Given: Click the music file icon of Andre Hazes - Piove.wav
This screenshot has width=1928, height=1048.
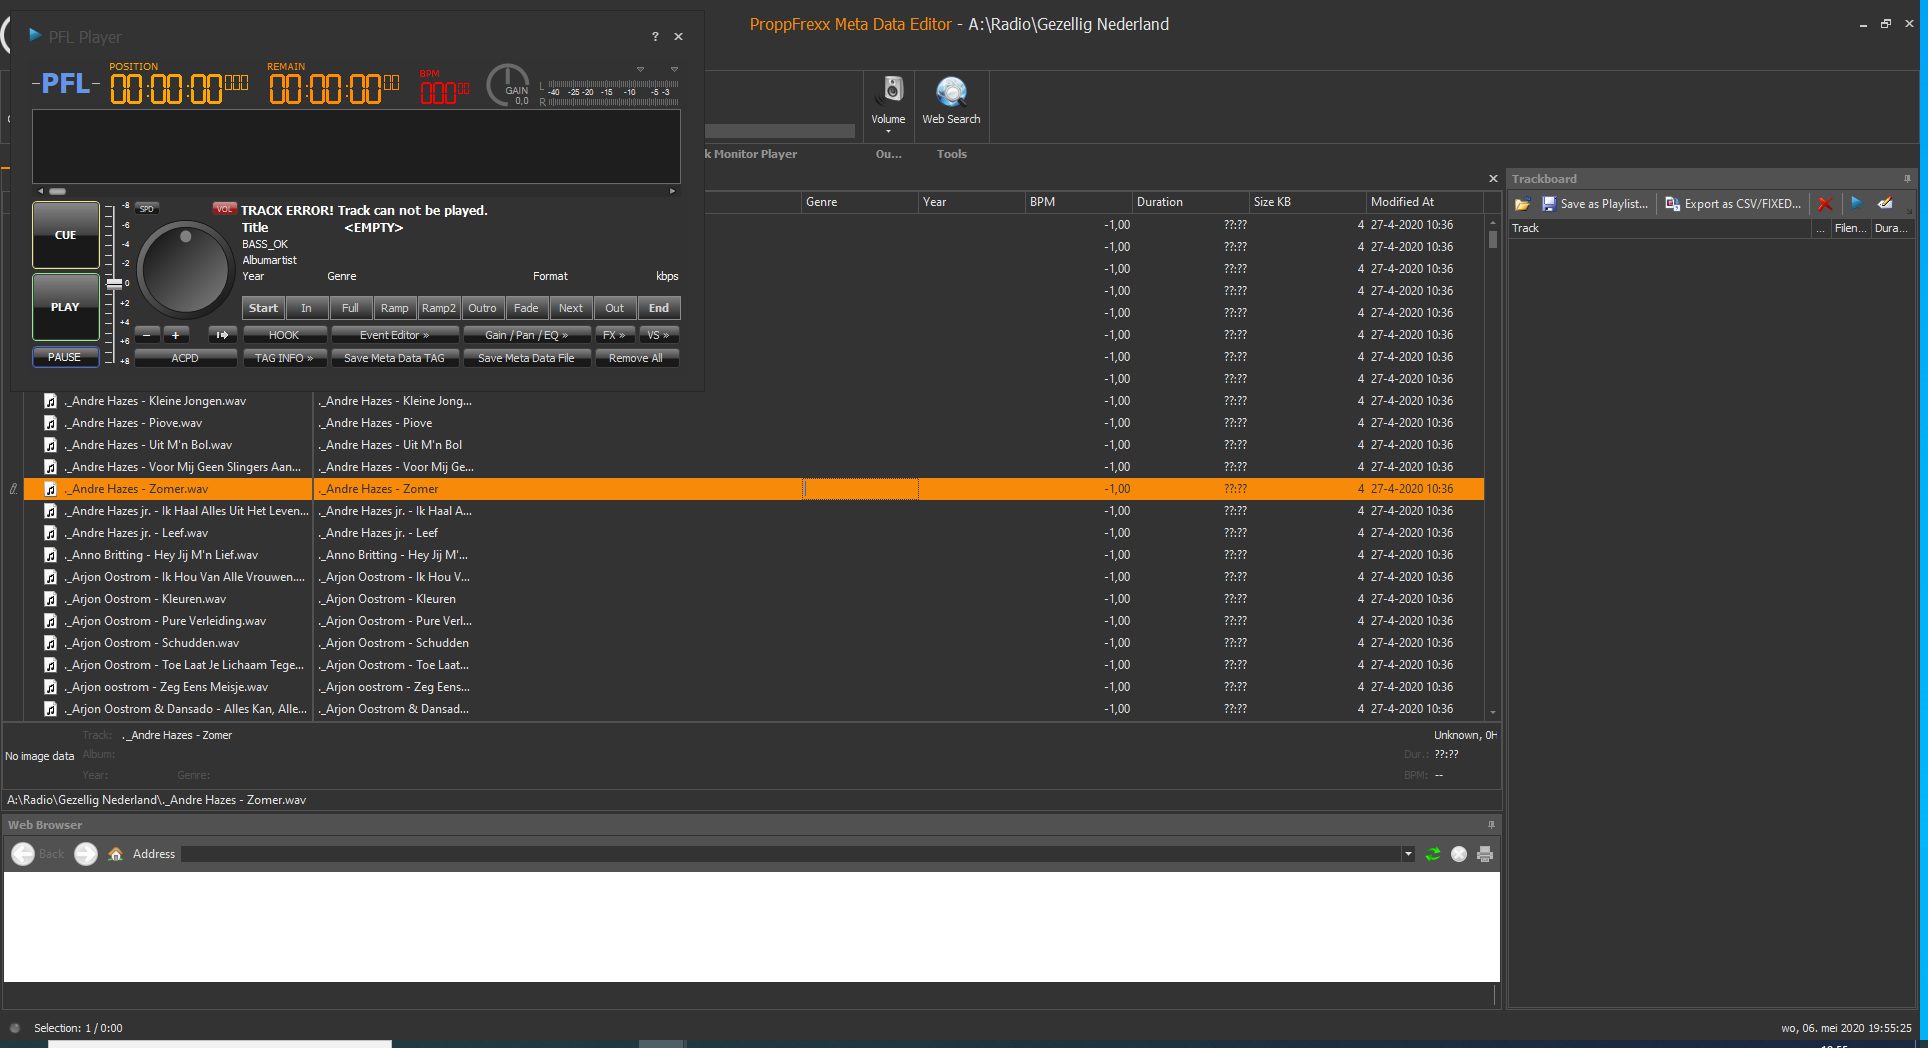Looking at the screenshot, I should click(50, 423).
